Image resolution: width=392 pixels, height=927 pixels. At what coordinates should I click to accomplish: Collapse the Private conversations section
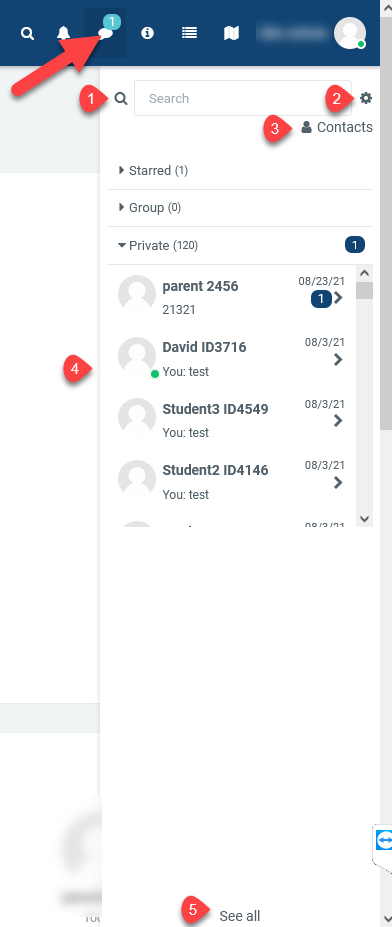239,245
